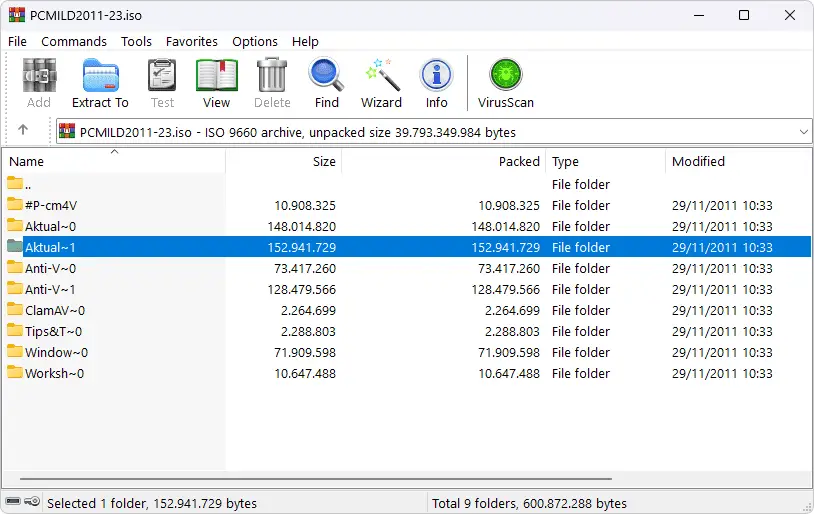Maximize the PCMILD2011-23.iso window
The image size is (814, 514).
[744, 15]
